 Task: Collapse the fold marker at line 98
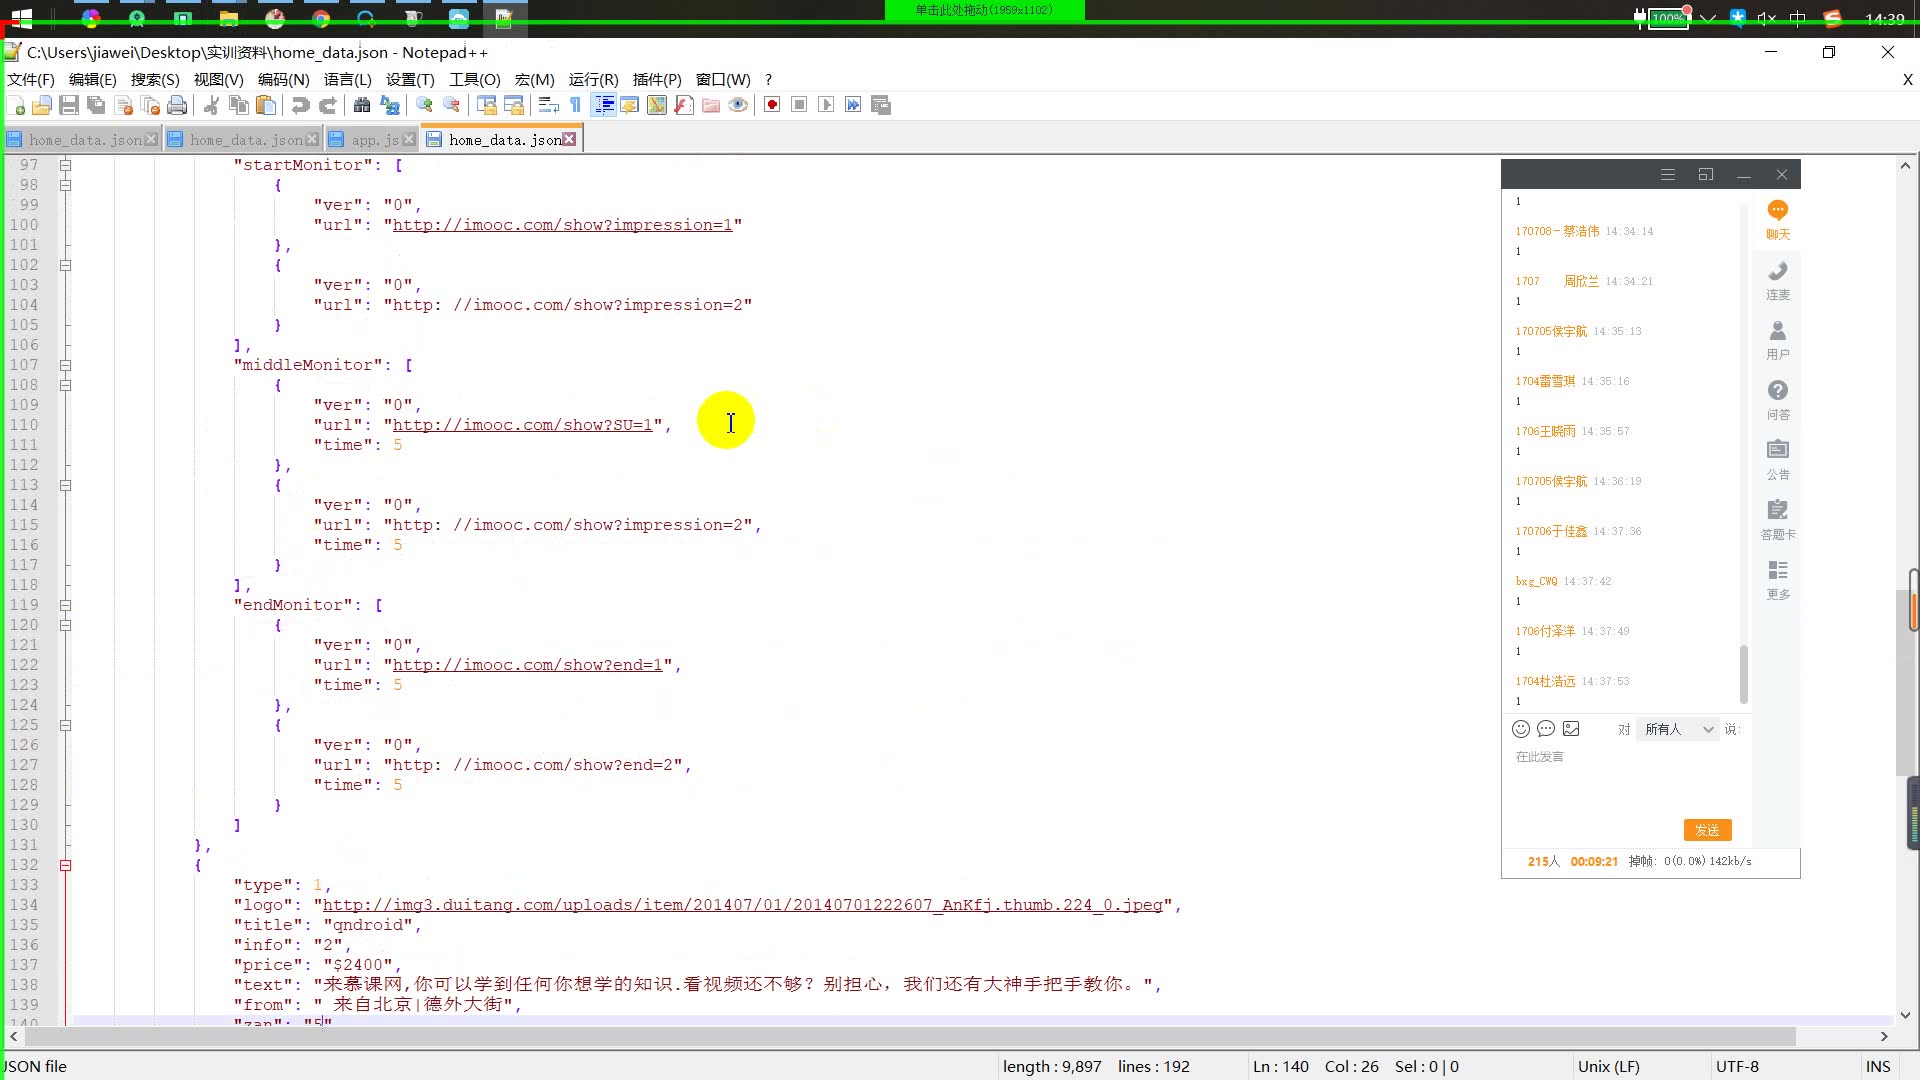(x=65, y=185)
